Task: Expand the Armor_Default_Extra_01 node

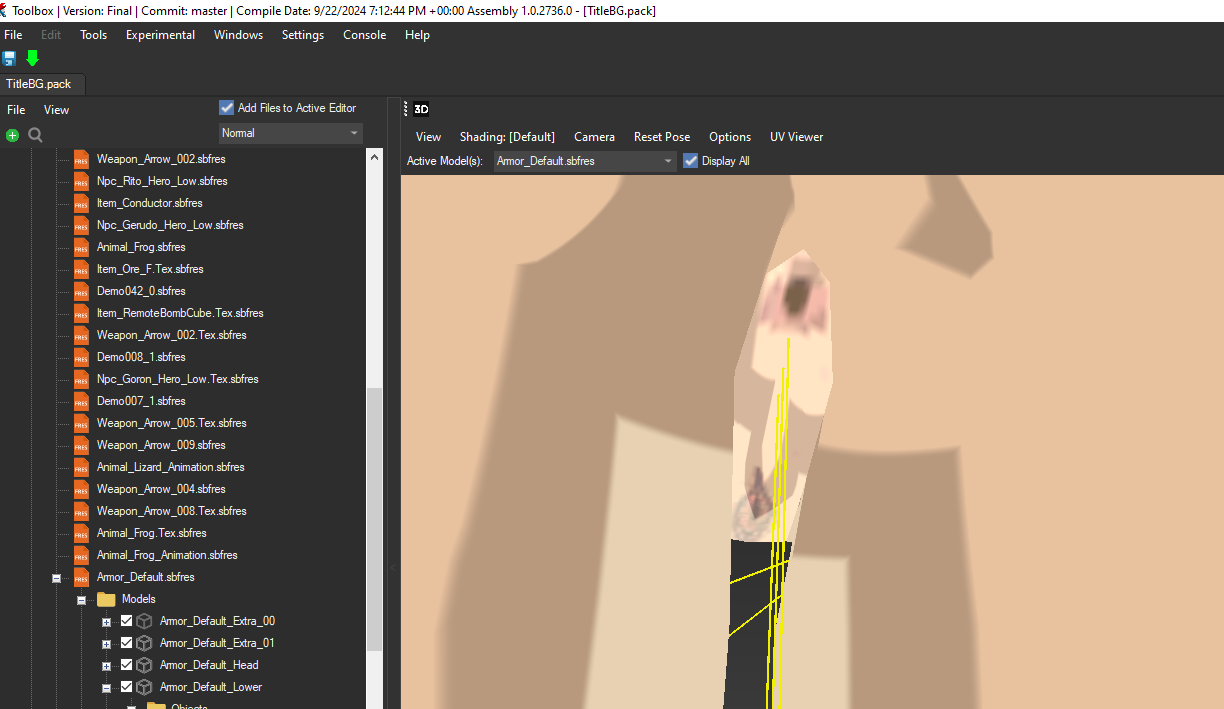Action: coord(107,644)
